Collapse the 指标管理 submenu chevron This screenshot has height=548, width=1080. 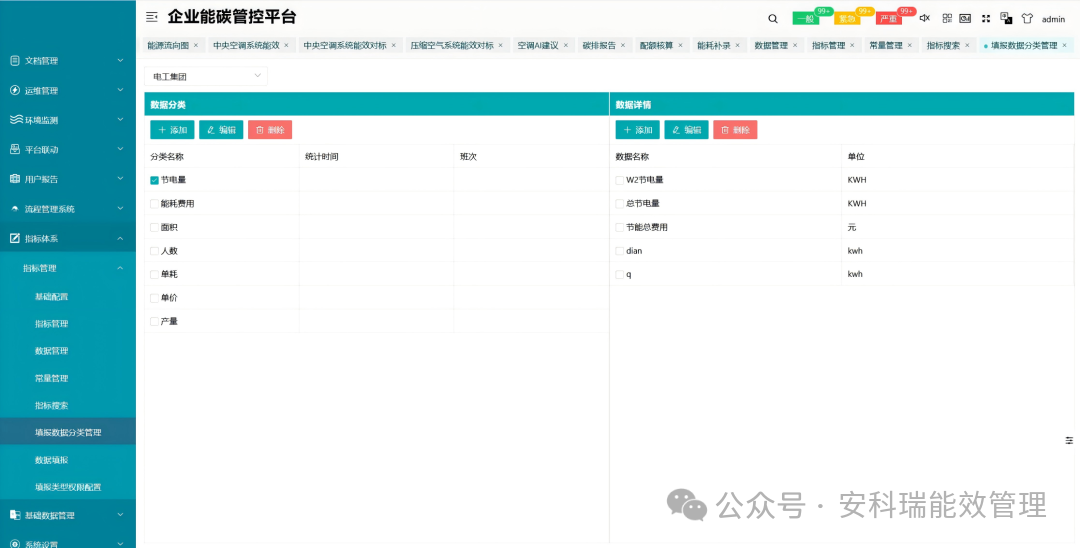[121, 268]
